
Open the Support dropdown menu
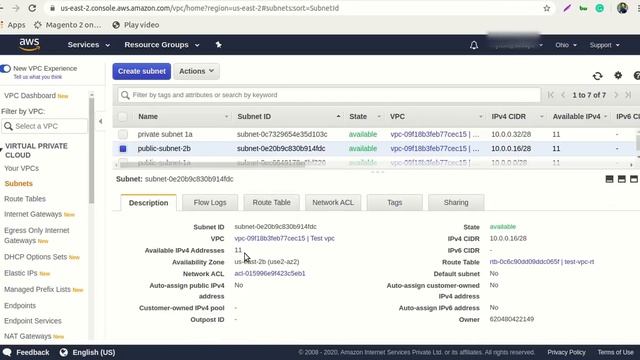[604, 45]
